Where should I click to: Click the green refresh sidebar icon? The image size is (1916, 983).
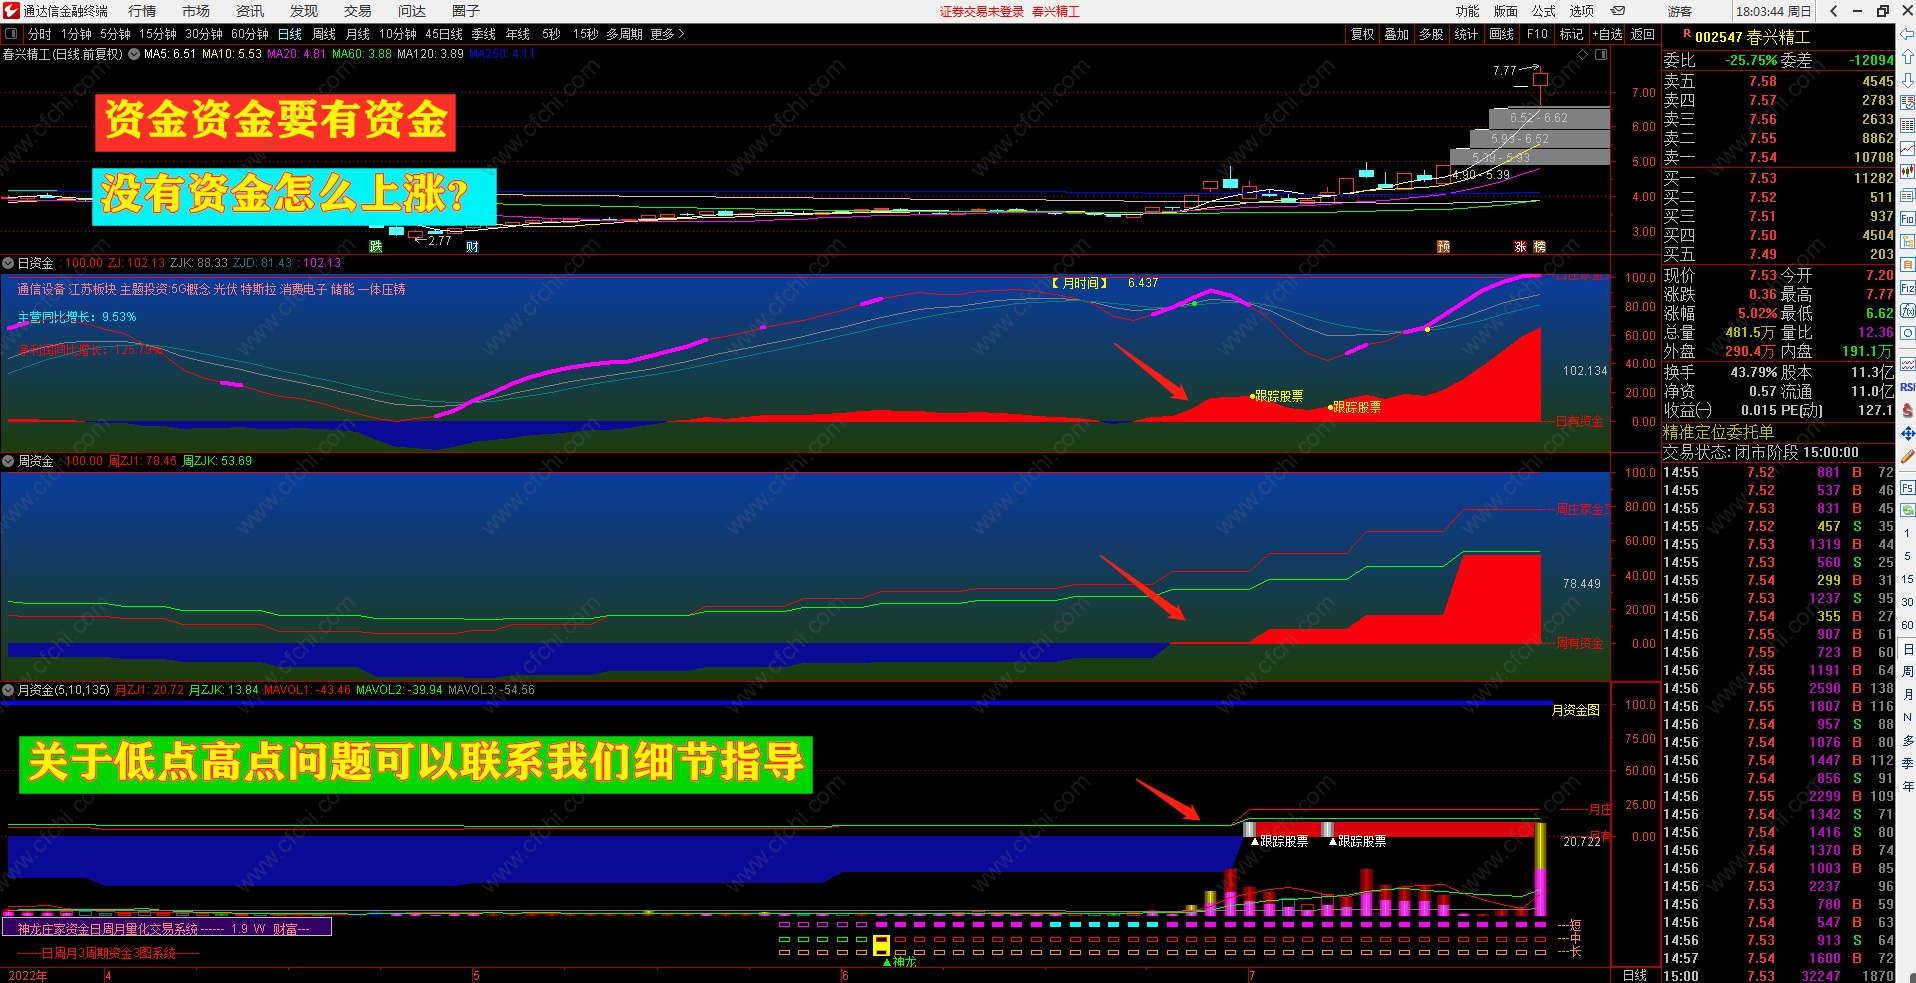pyautogui.click(x=1907, y=510)
